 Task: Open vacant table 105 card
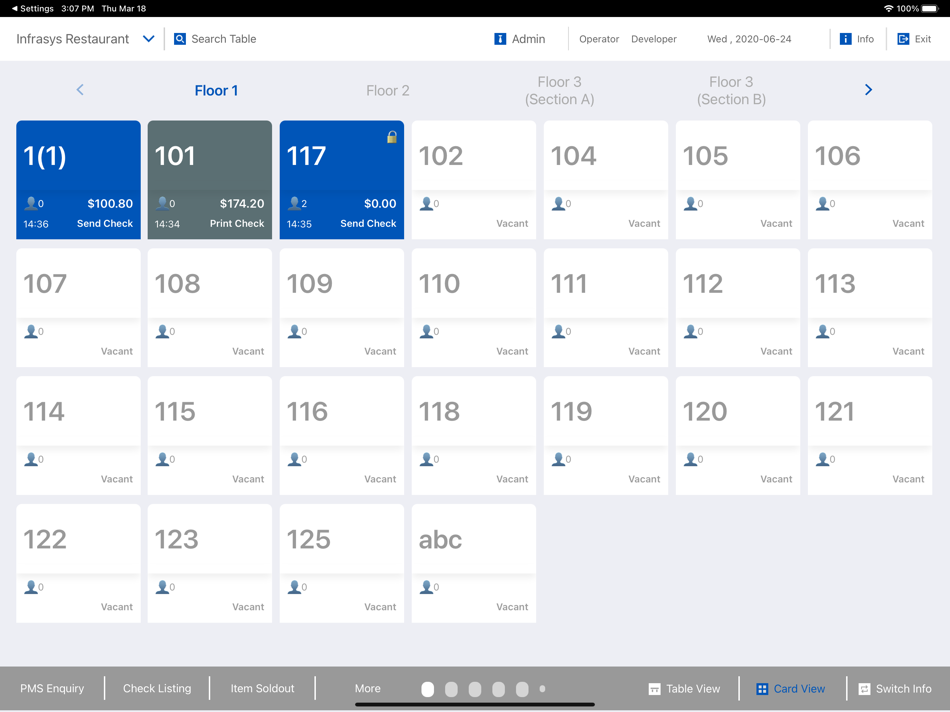coord(738,180)
